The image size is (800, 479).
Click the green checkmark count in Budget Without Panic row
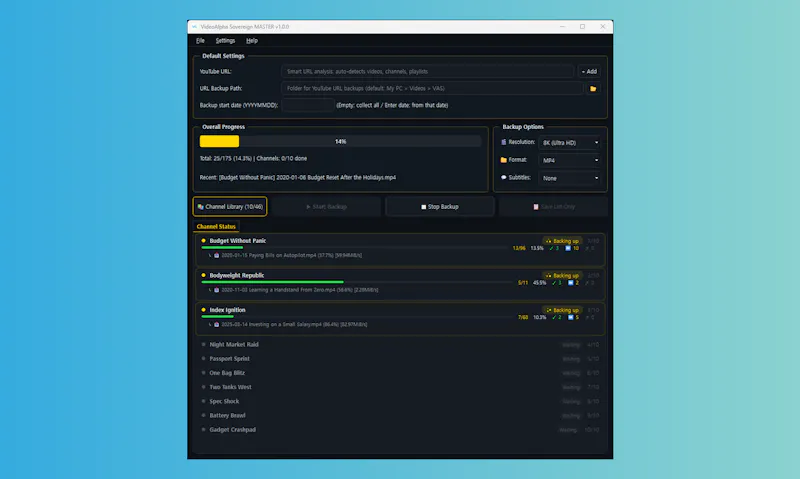[554, 248]
